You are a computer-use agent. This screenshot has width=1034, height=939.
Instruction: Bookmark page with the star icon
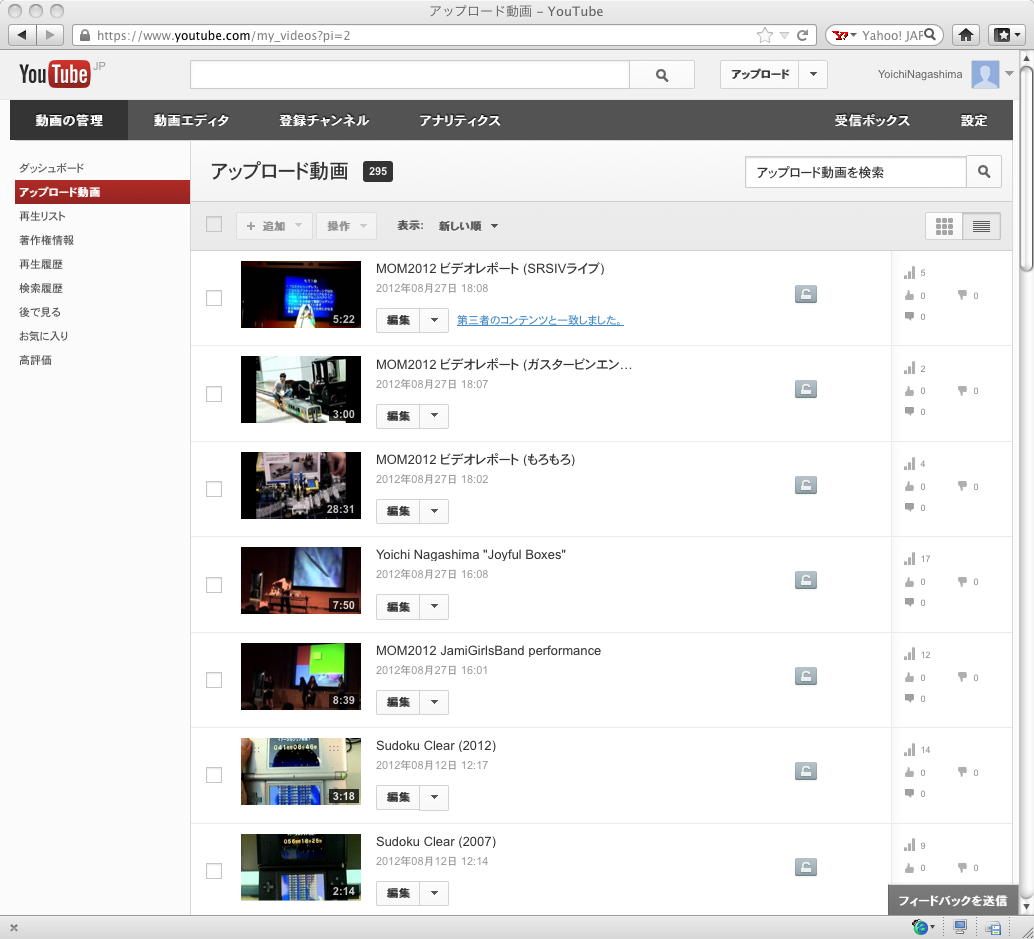pyautogui.click(x=764, y=35)
